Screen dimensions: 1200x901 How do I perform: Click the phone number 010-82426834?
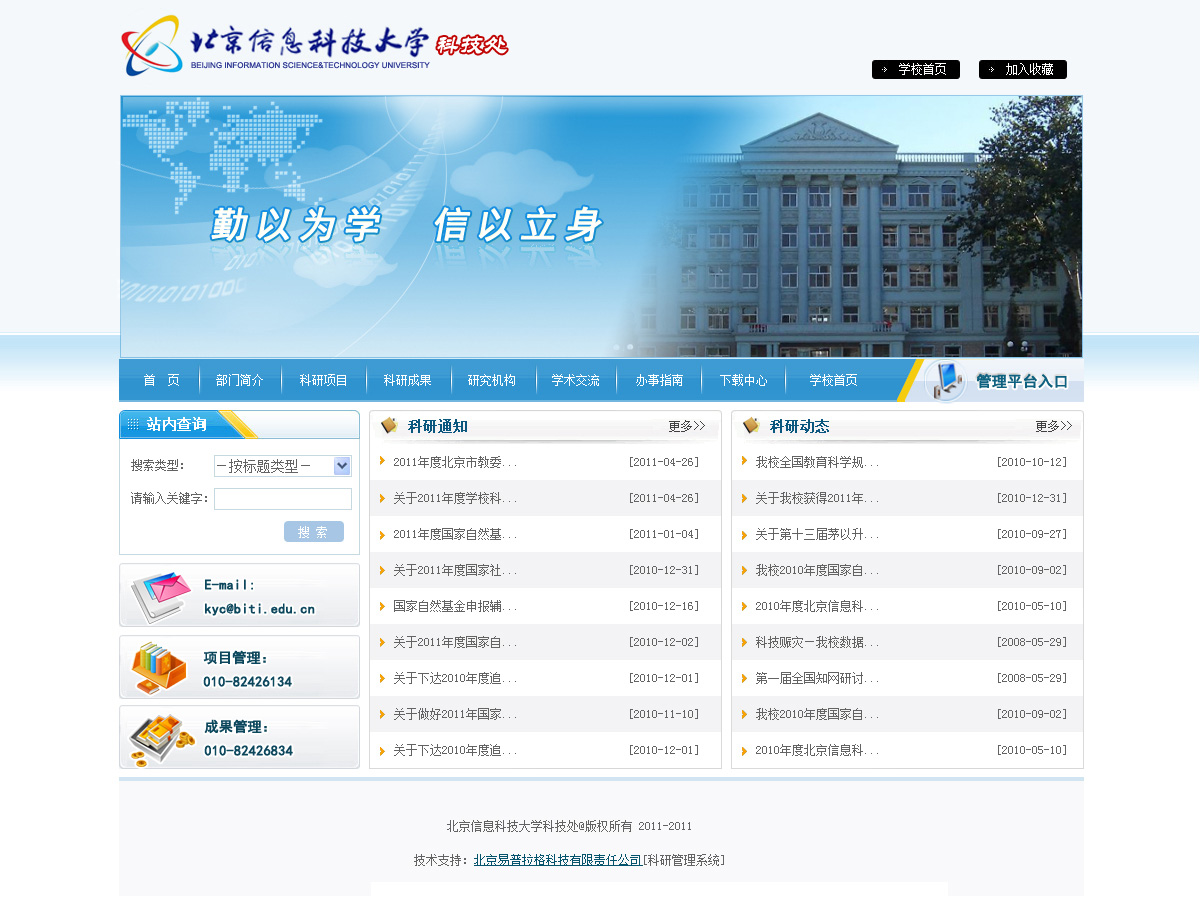(x=248, y=751)
